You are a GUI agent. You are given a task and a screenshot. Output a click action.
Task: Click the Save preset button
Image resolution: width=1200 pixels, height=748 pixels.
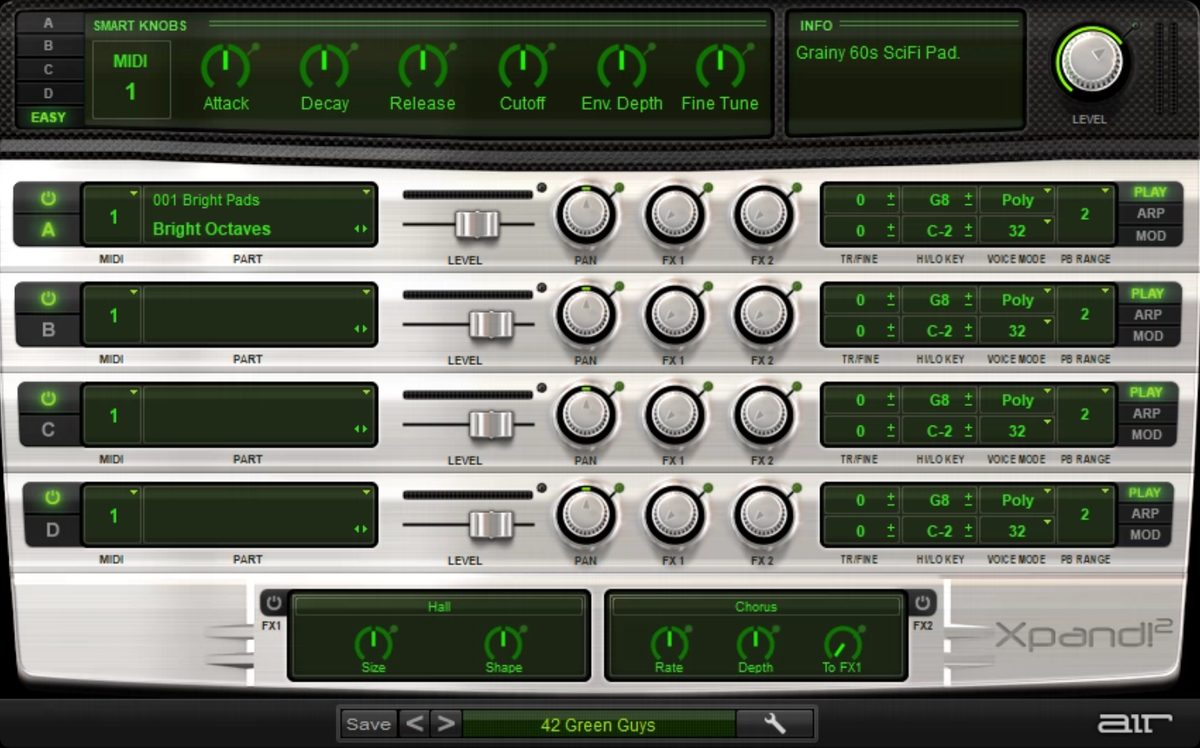pyautogui.click(x=368, y=724)
